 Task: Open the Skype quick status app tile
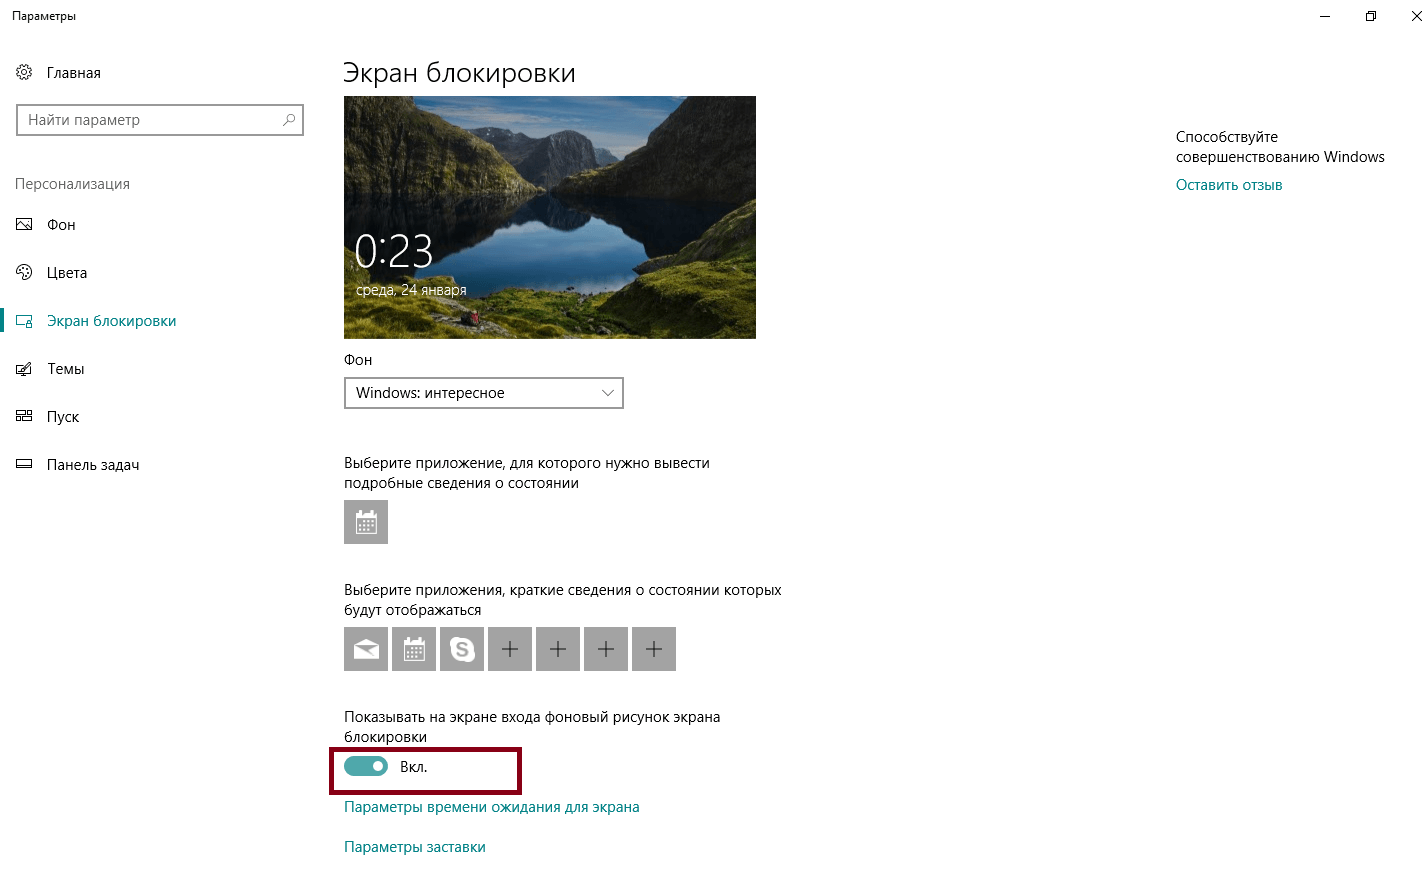(462, 649)
